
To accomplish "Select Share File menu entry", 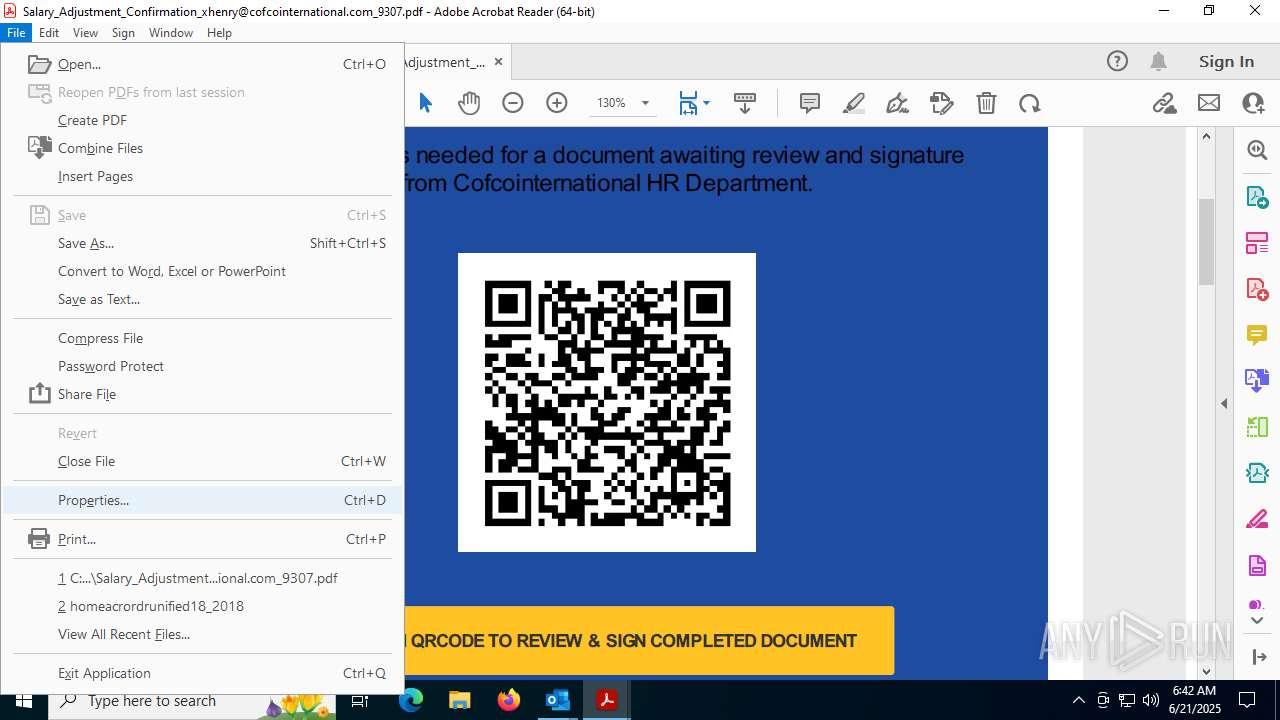I will (x=203, y=394).
